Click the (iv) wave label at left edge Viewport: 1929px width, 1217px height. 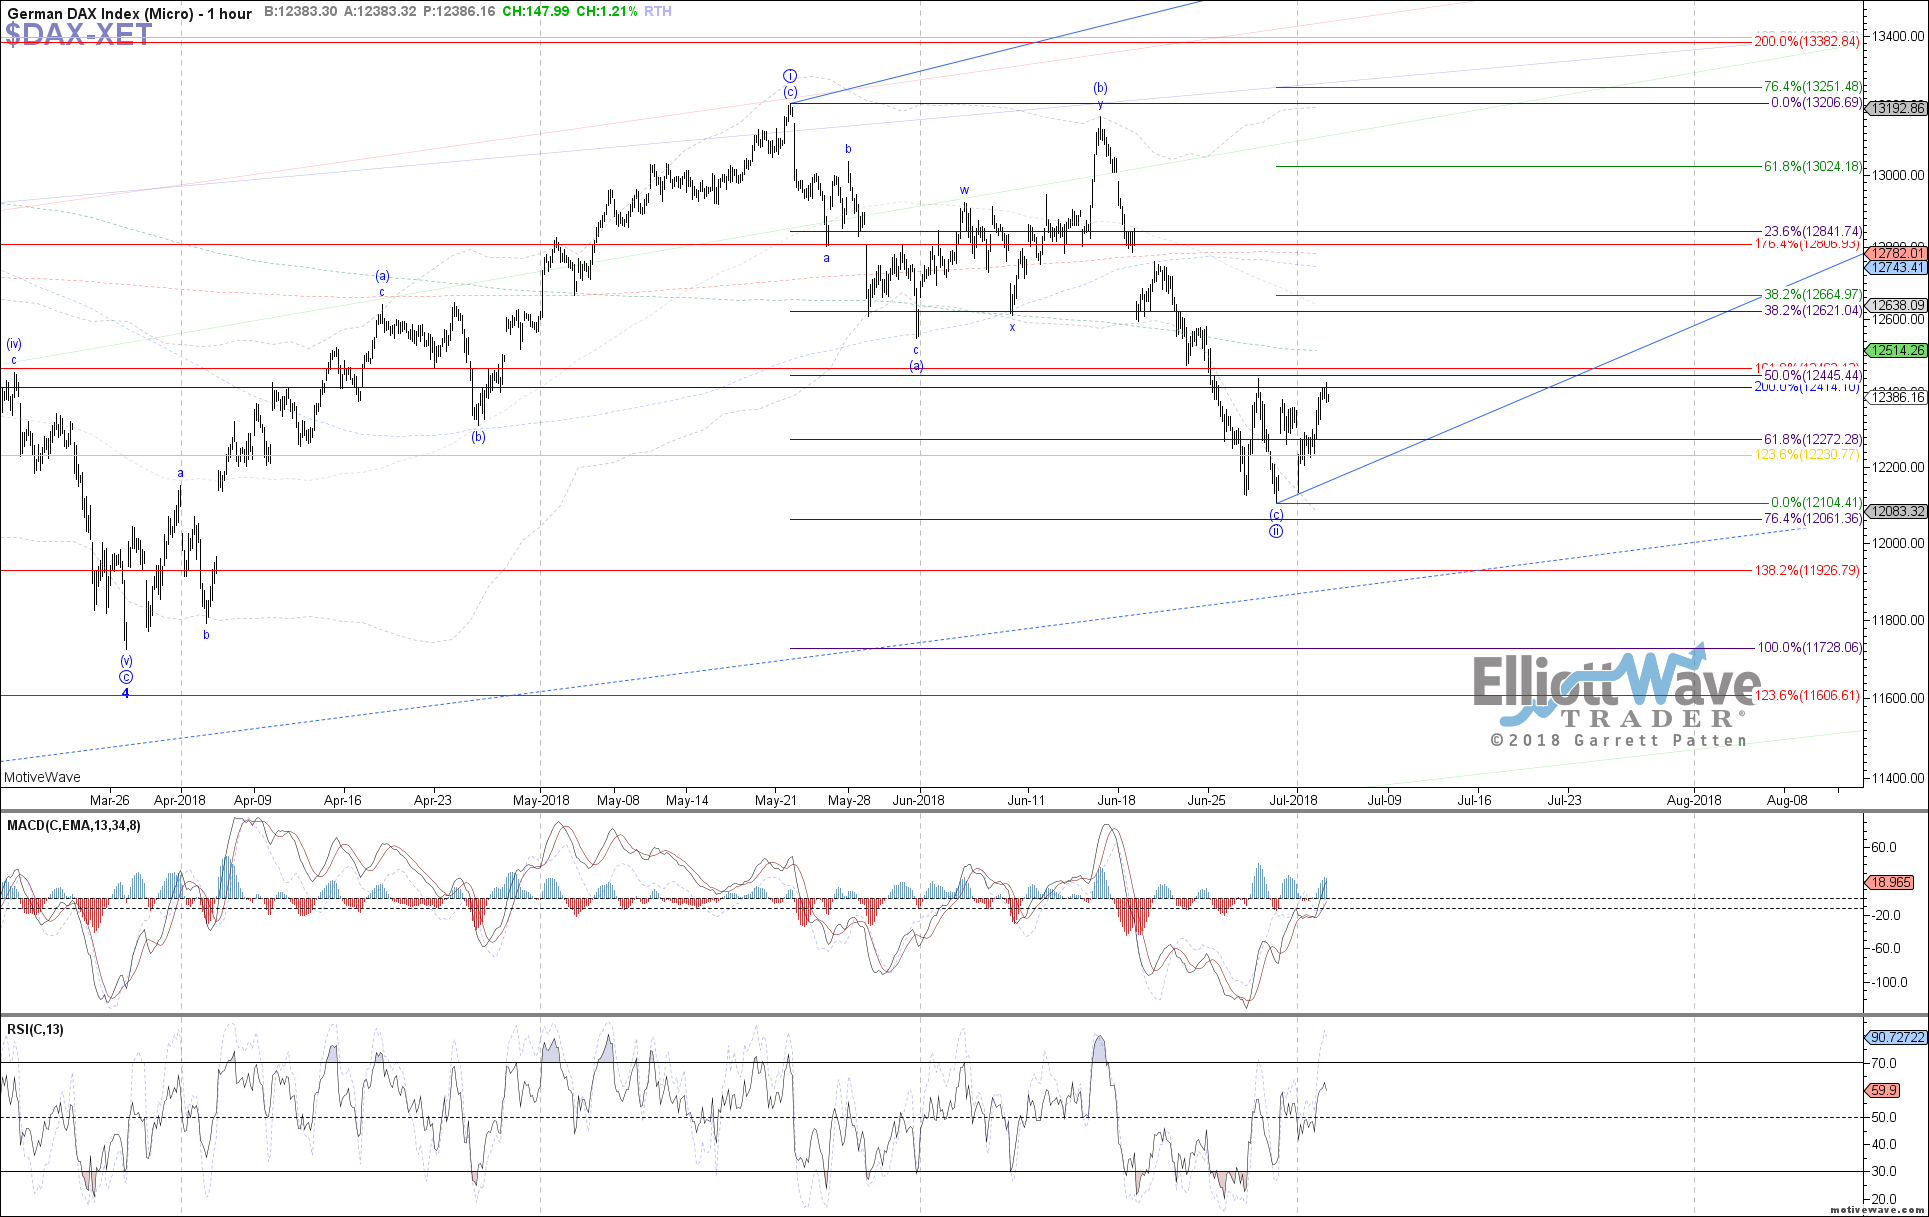pyautogui.click(x=14, y=344)
